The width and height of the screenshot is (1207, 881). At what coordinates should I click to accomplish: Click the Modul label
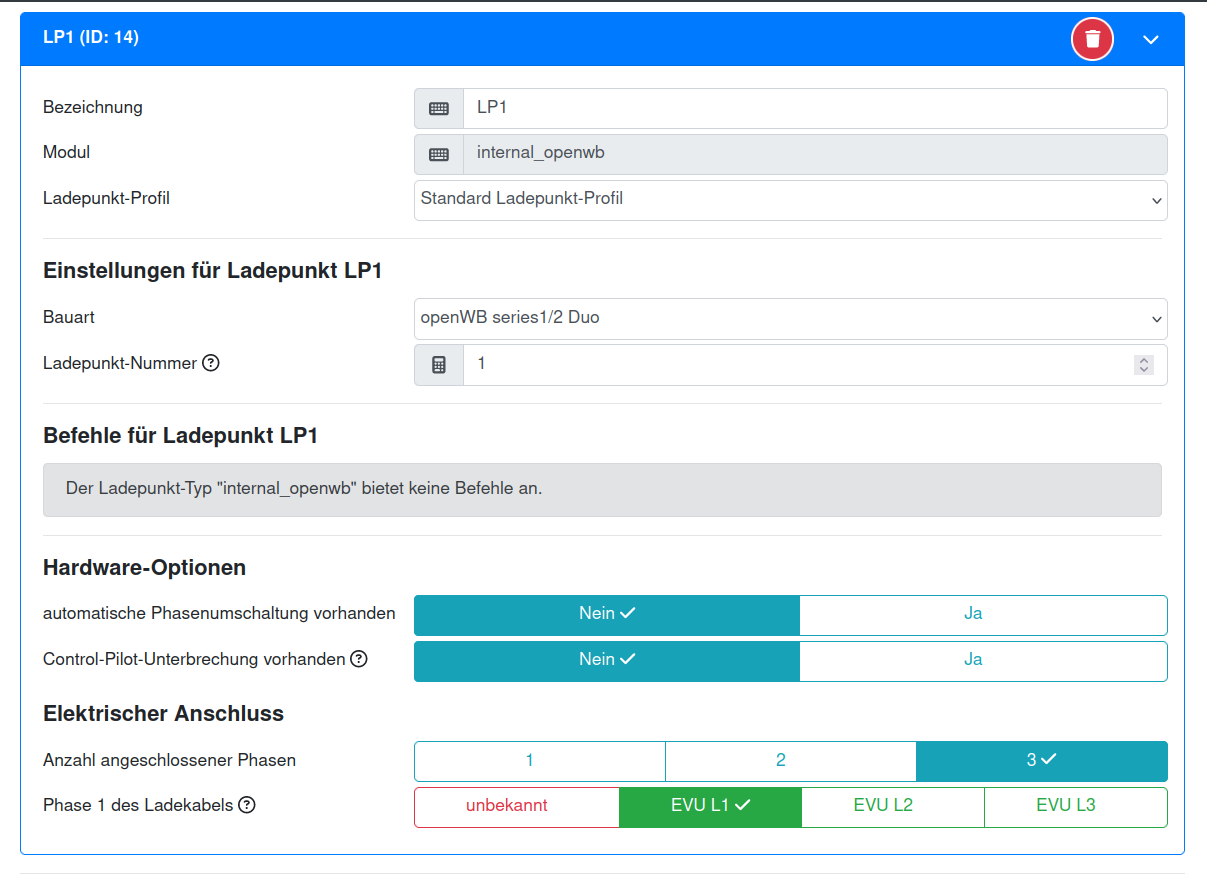tap(67, 153)
